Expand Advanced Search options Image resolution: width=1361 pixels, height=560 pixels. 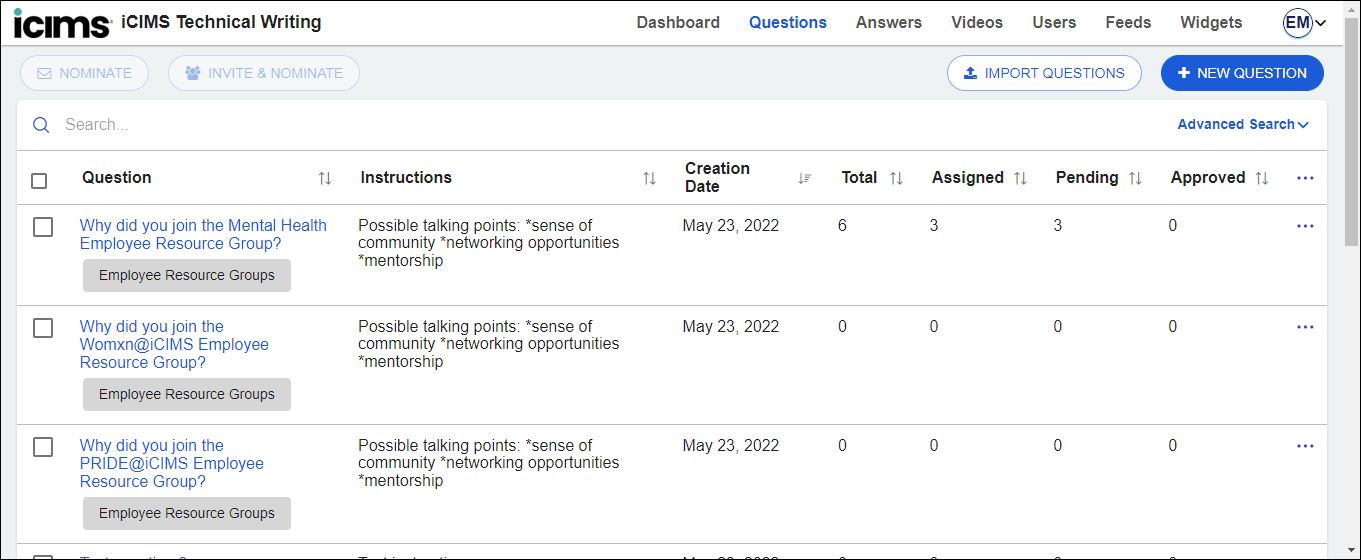(x=1243, y=125)
